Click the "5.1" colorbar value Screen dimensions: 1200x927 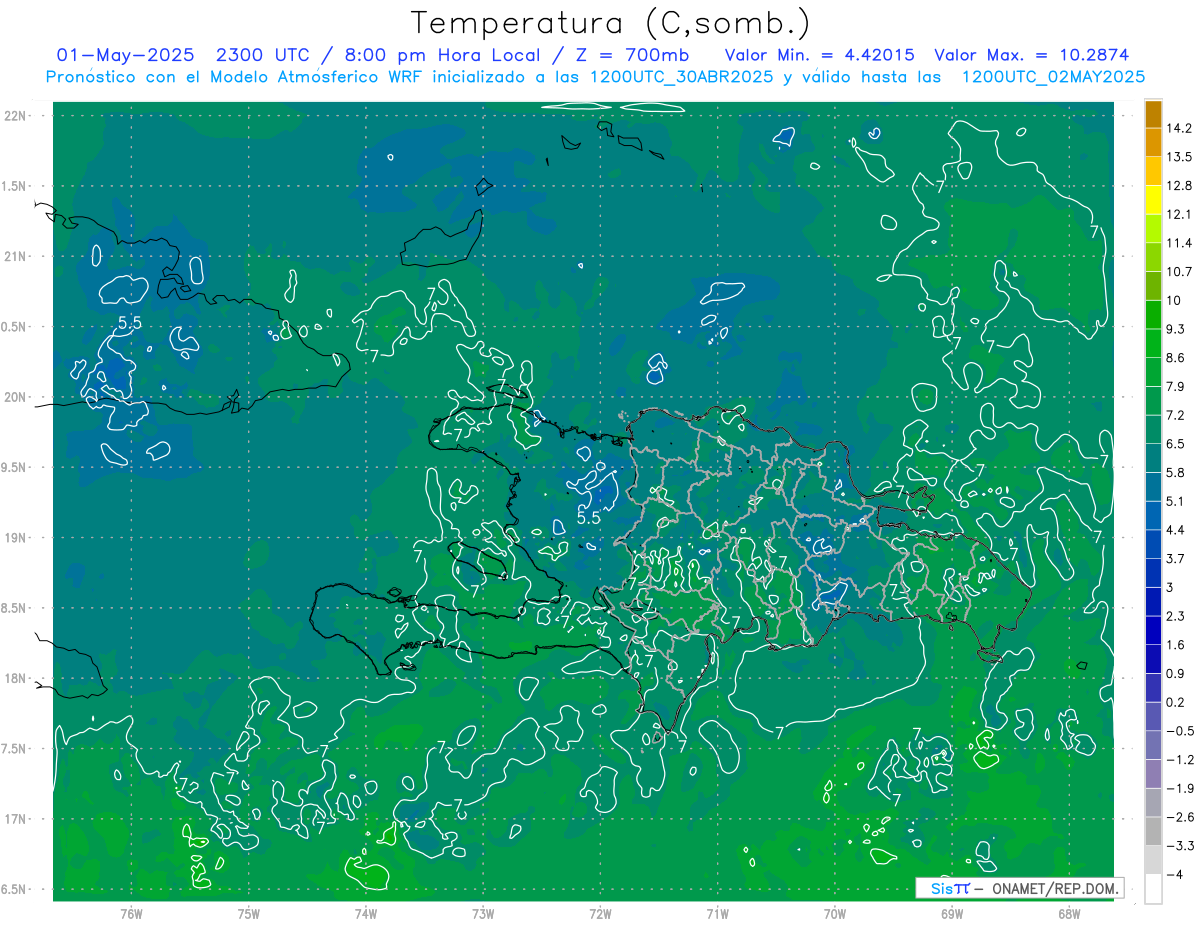point(1176,502)
